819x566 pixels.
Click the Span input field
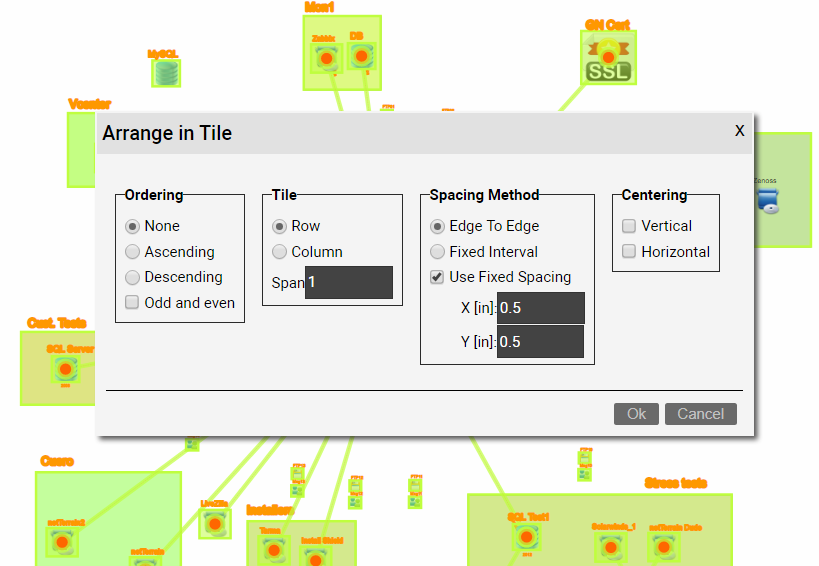pos(348,282)
